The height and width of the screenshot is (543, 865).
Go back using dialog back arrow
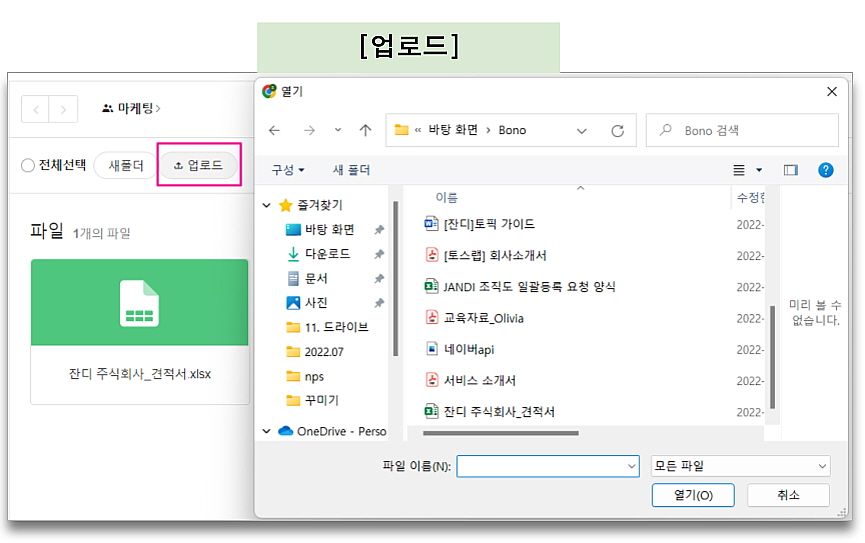click(x=275, y=130)
